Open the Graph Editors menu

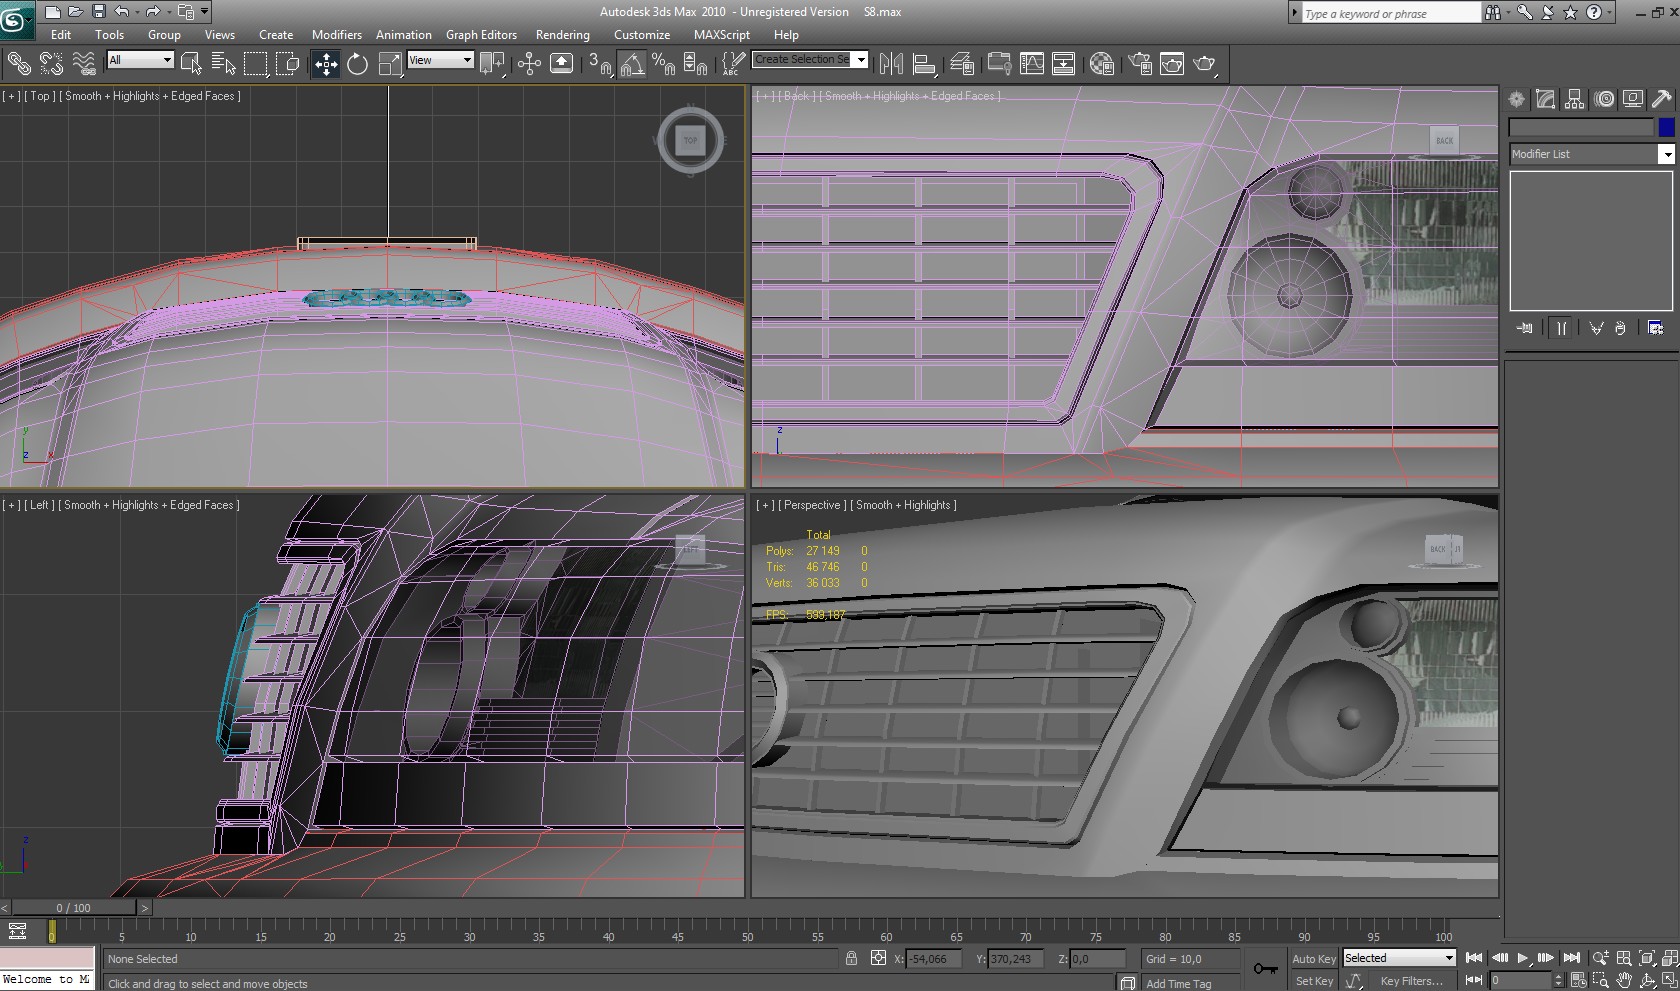click(481, 34)
